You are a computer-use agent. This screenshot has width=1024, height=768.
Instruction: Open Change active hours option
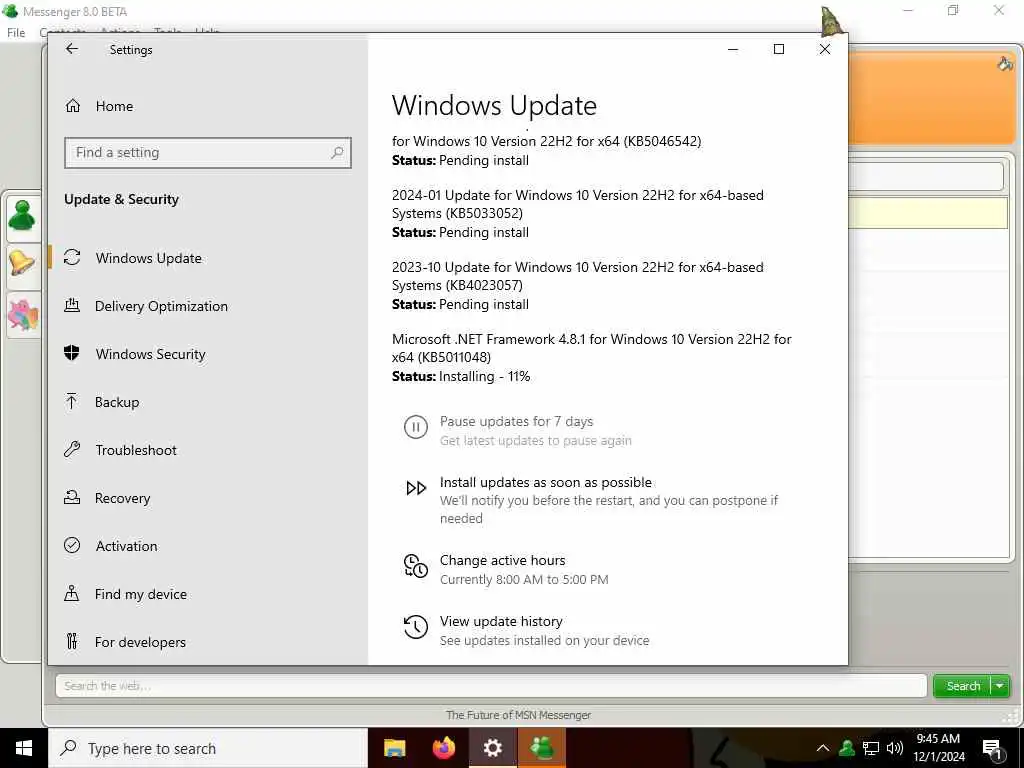503,560
